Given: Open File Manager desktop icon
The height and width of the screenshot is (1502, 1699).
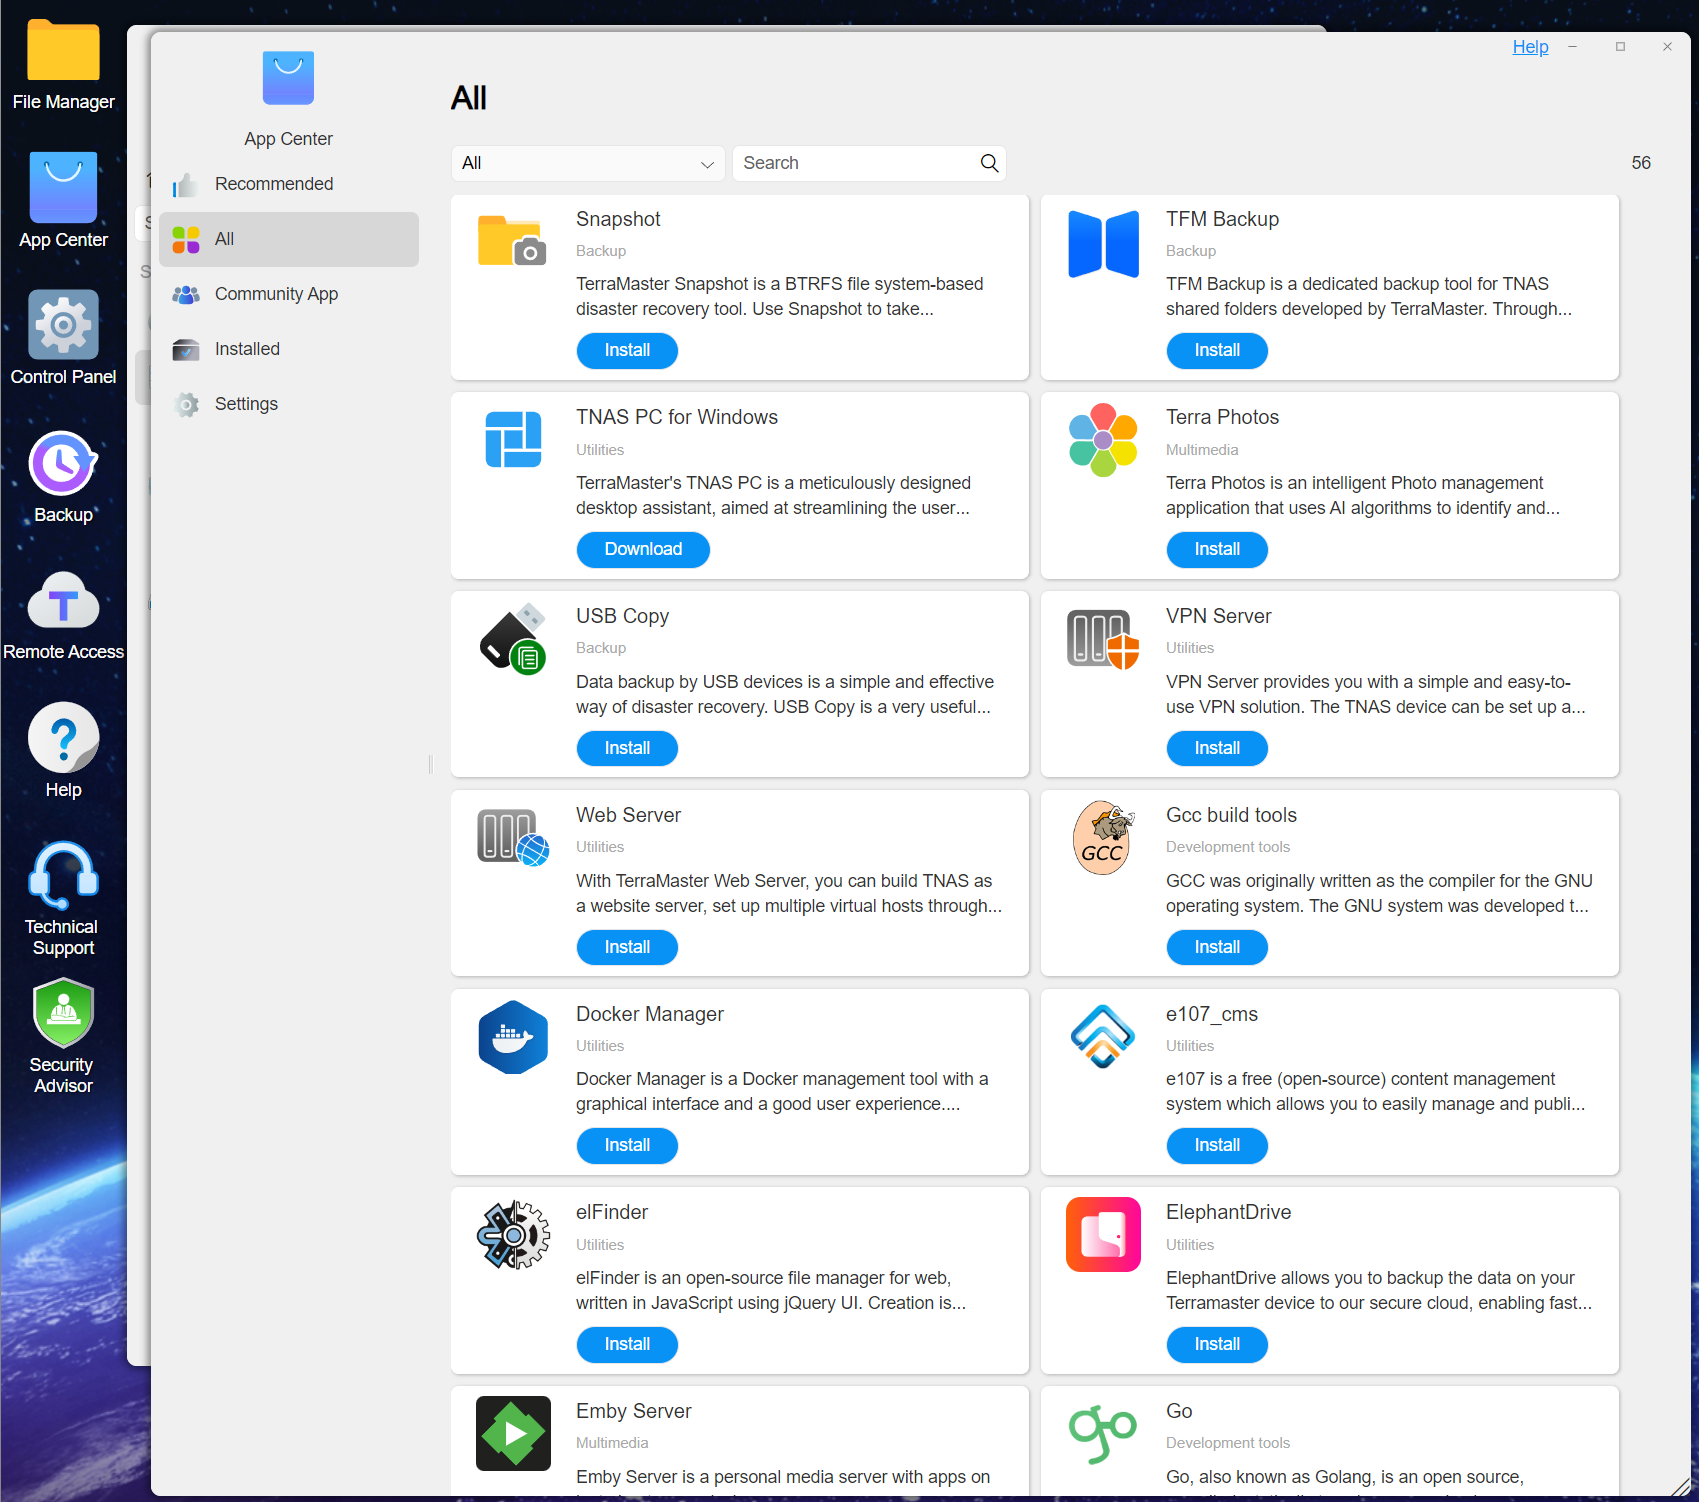Looking at the screenshot, I should 63,66.
